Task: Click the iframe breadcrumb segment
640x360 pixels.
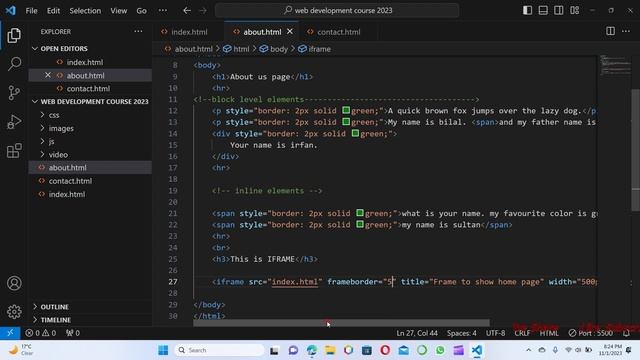Action: [314, 49]
